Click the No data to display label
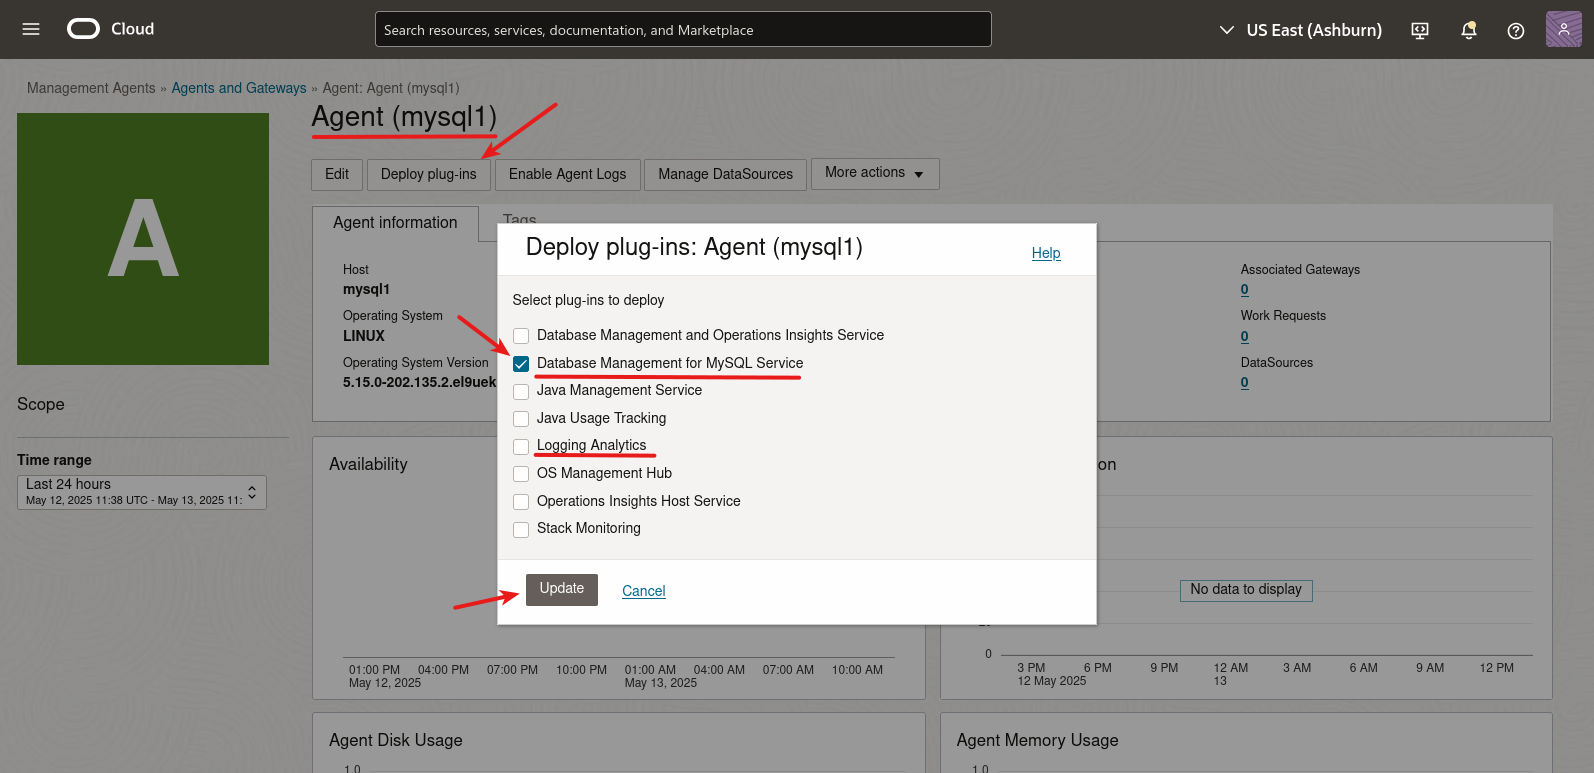1594x773 pixels. click(x=1246, y=590)
